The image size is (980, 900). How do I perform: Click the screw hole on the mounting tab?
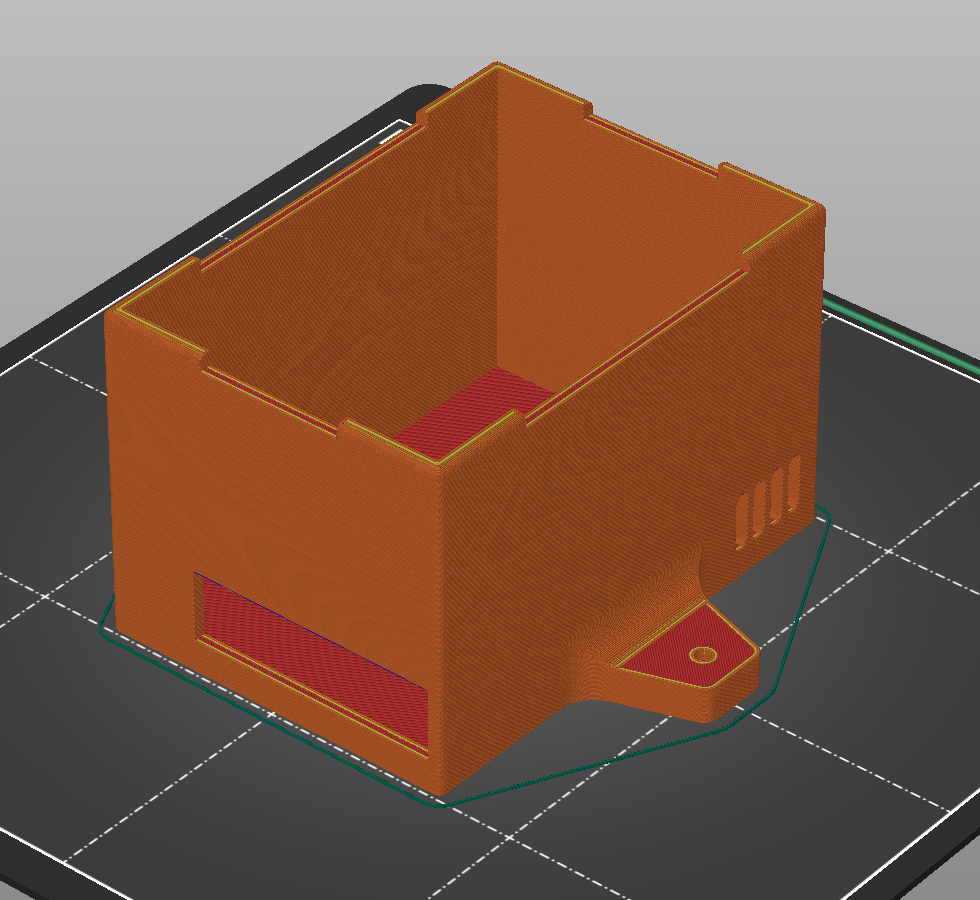704,654
